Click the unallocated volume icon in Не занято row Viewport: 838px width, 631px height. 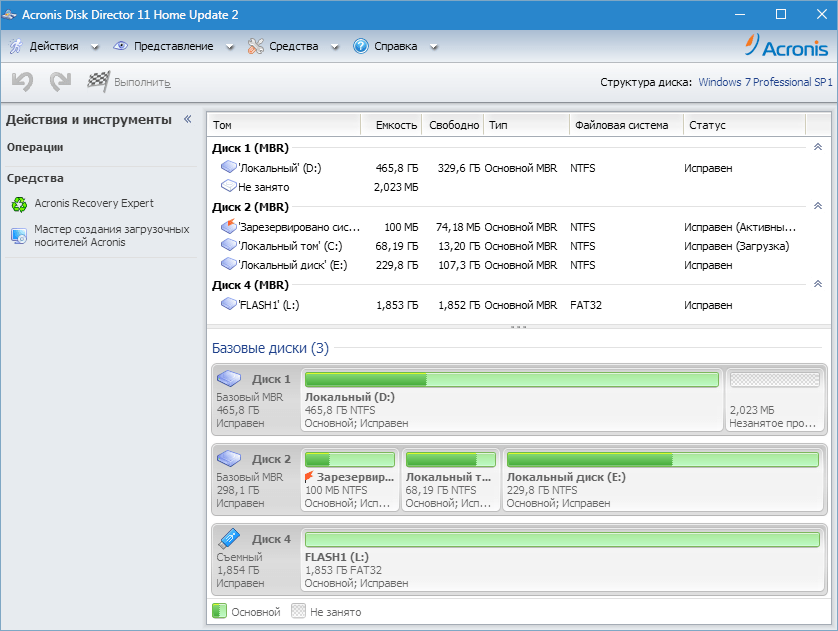229,186
